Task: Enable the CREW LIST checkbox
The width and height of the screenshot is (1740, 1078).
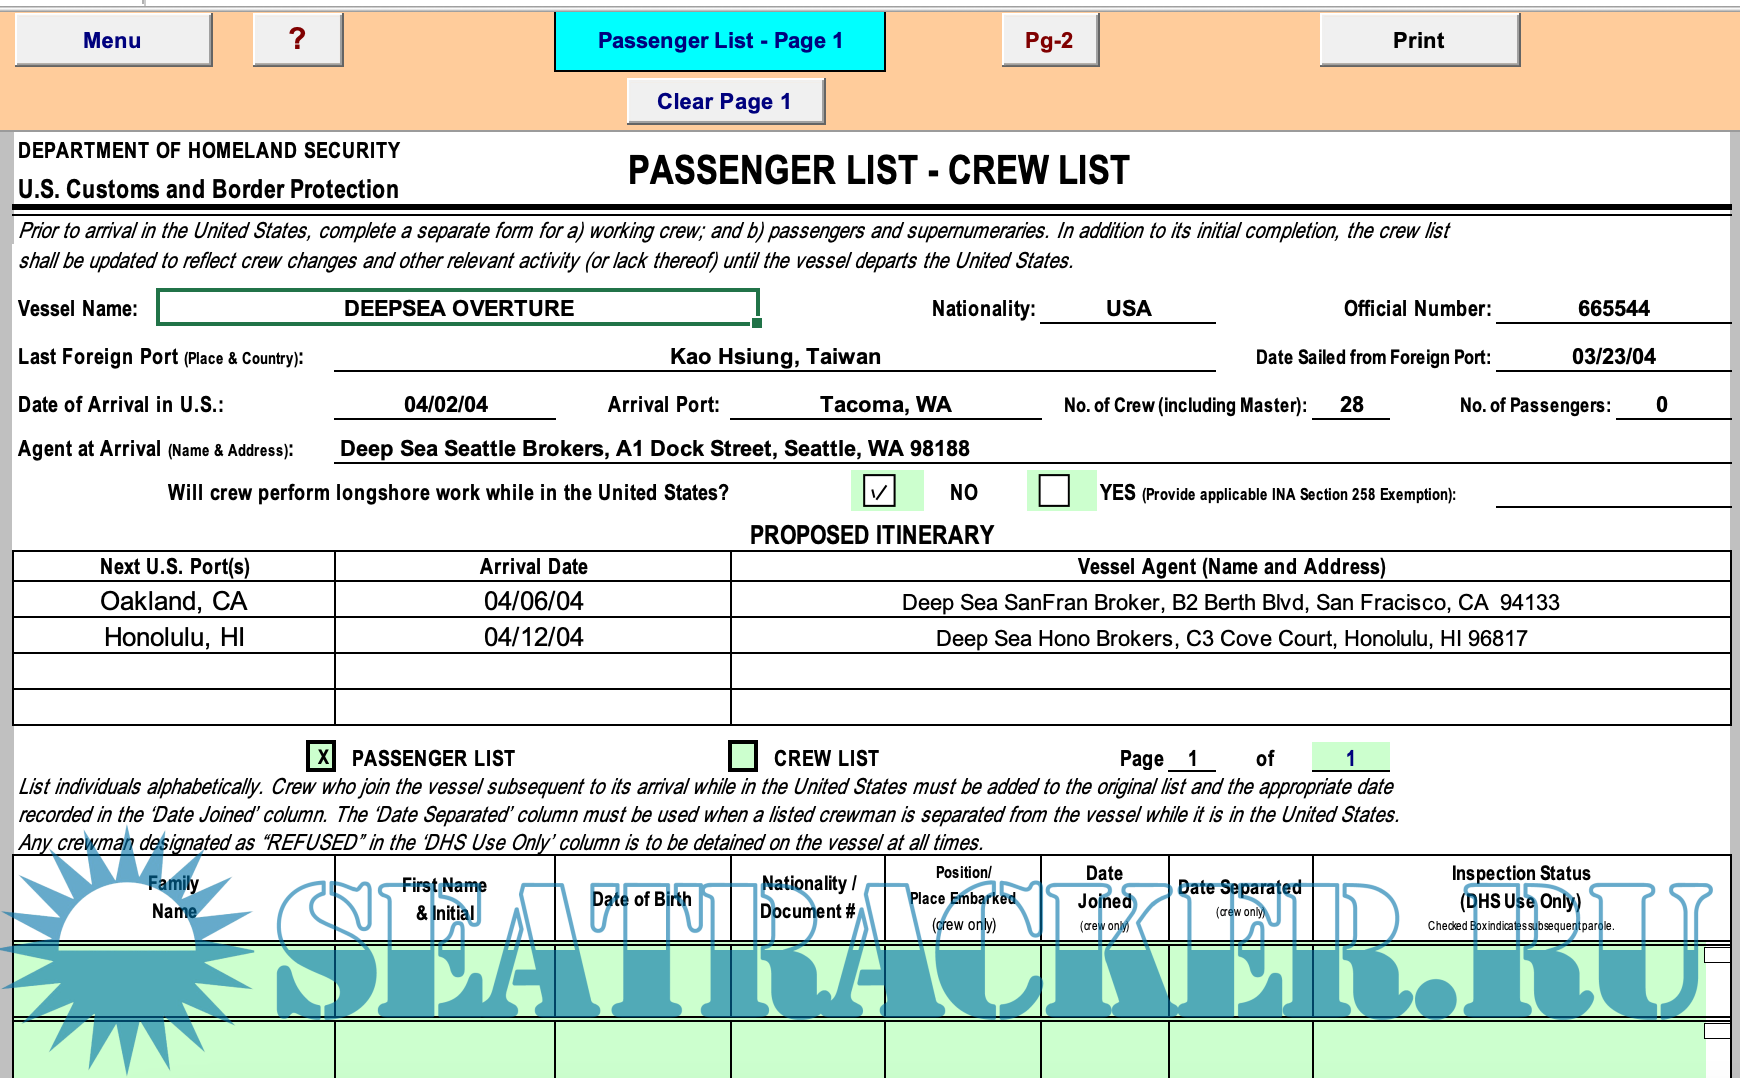Action: [743, 756]
